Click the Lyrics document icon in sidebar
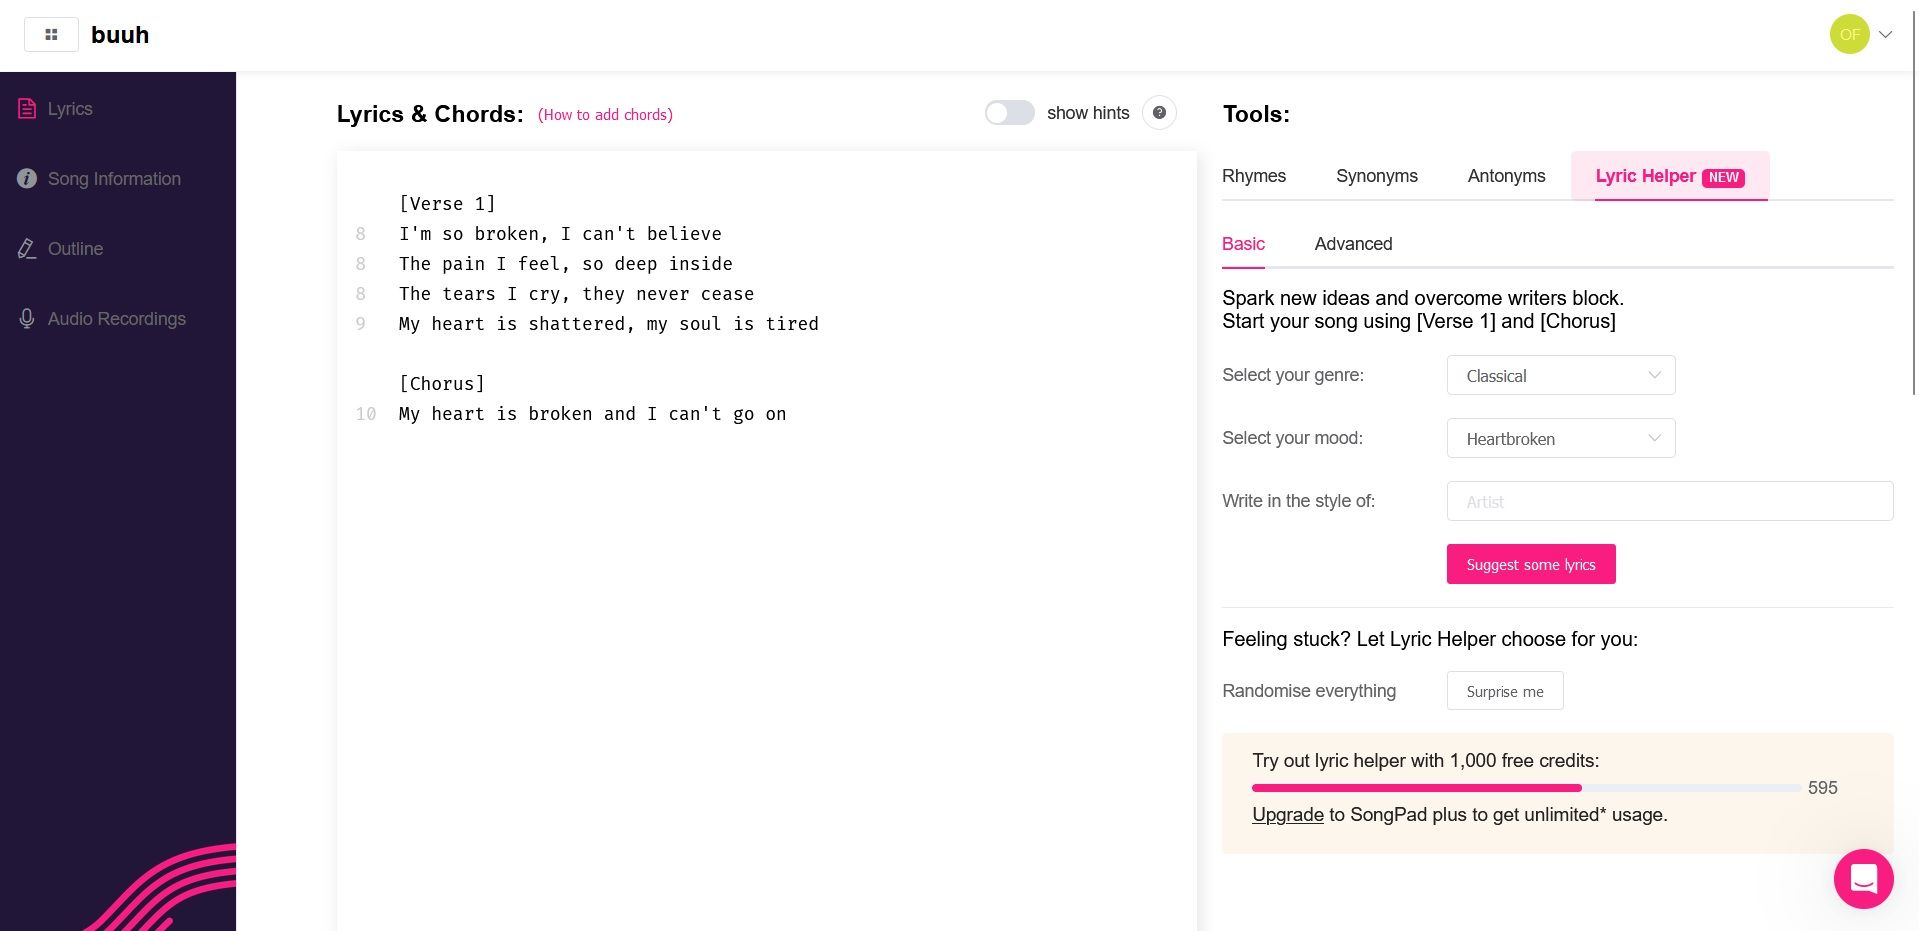Screen dimensions: 1919x931 (x=27, y=109)
